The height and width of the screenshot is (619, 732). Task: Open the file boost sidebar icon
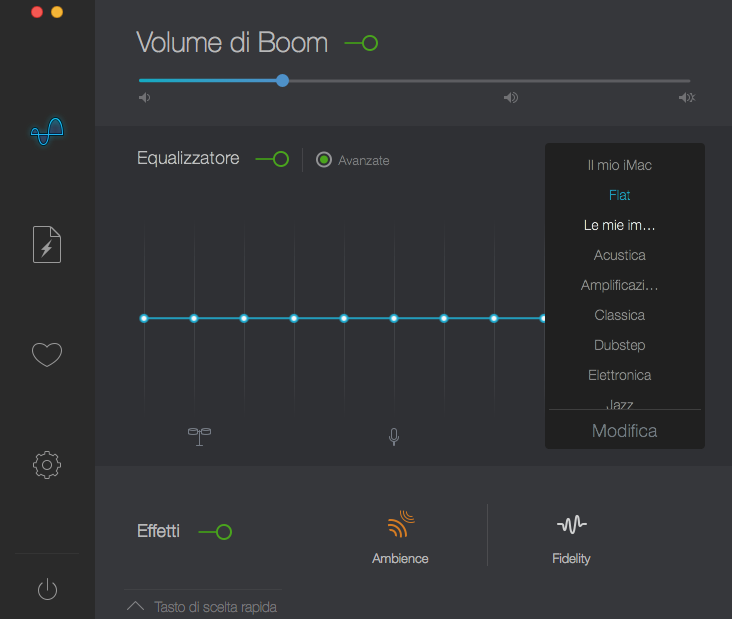click(47, 245)
